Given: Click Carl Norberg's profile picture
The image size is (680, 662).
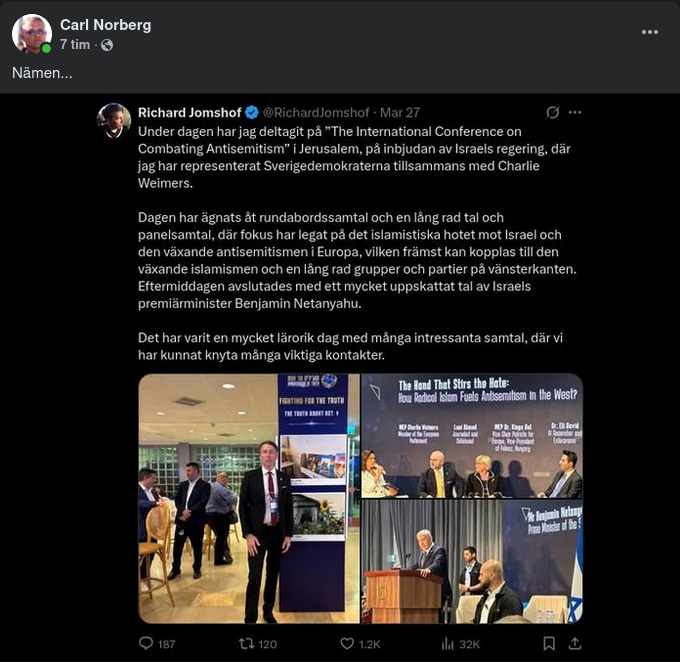Looking at the screenshot, I should 32,34.
